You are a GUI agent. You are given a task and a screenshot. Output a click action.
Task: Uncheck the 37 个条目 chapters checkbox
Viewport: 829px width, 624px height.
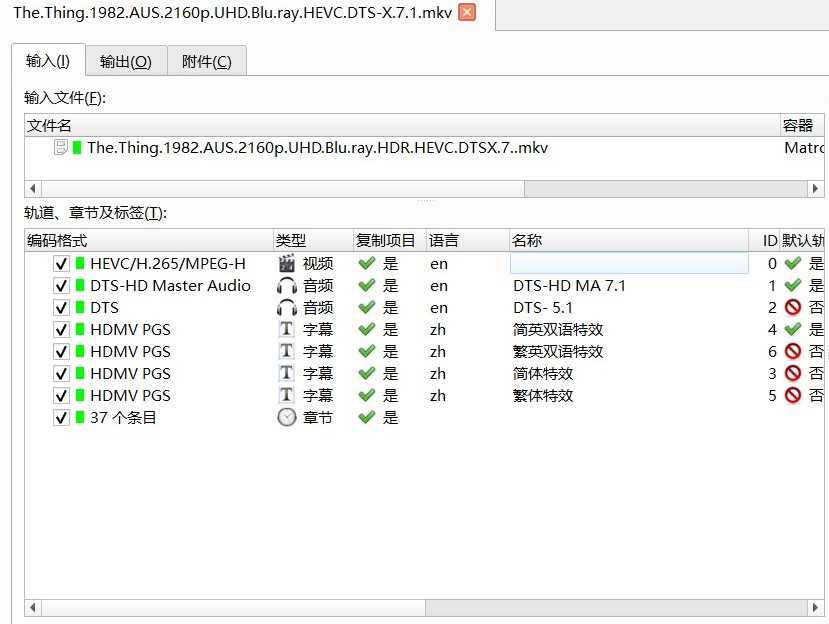point(61,418)
